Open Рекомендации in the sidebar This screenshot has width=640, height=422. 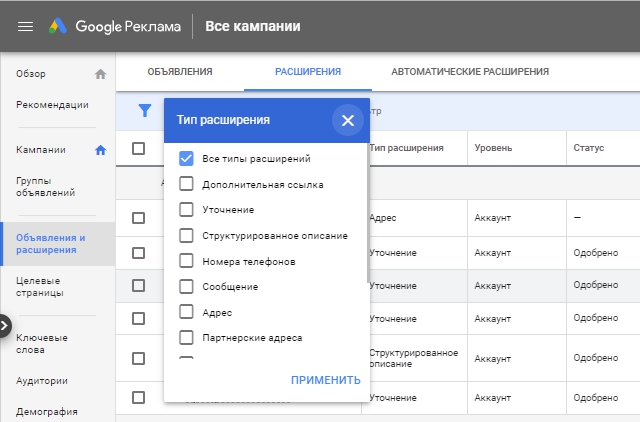[x=52, y=105]
